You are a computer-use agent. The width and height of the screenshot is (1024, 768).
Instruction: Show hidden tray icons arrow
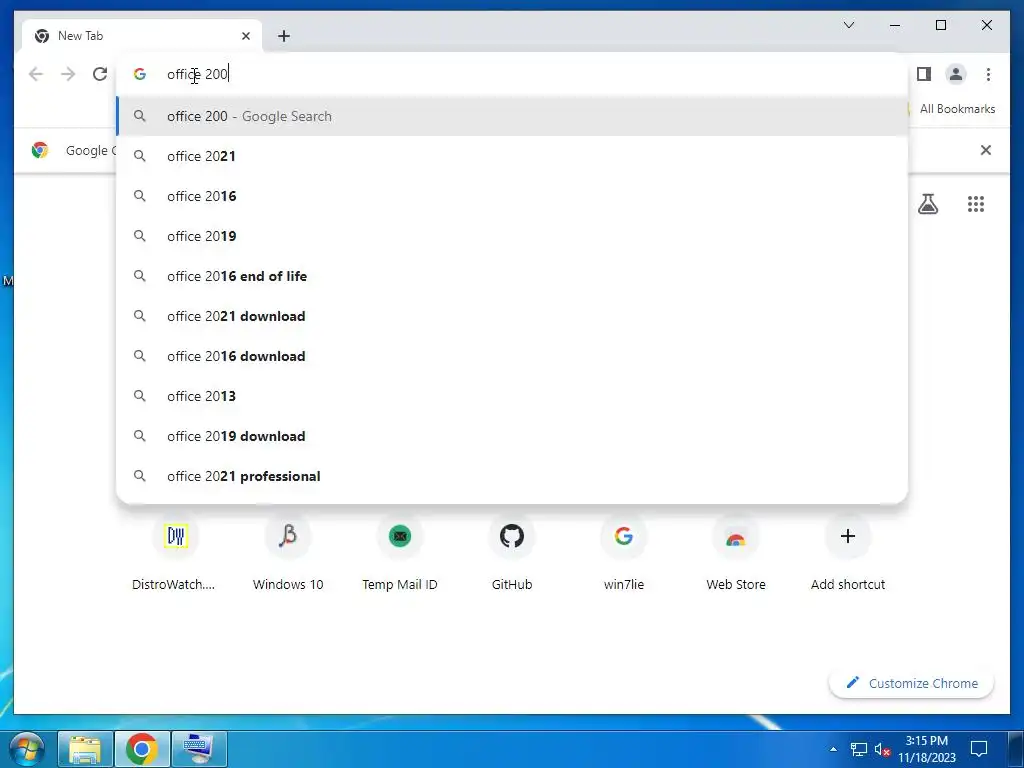pos(833,749)
